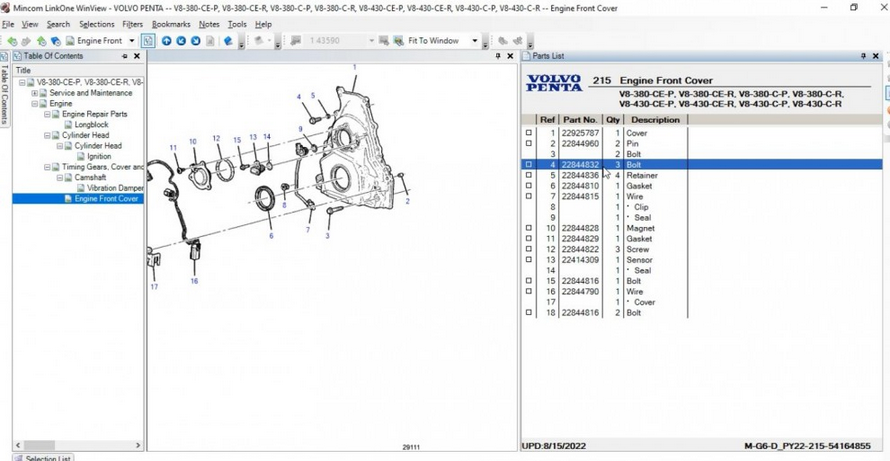
Task: Collapse the Engine Repair Parts node
Action: tap(47, 114)
